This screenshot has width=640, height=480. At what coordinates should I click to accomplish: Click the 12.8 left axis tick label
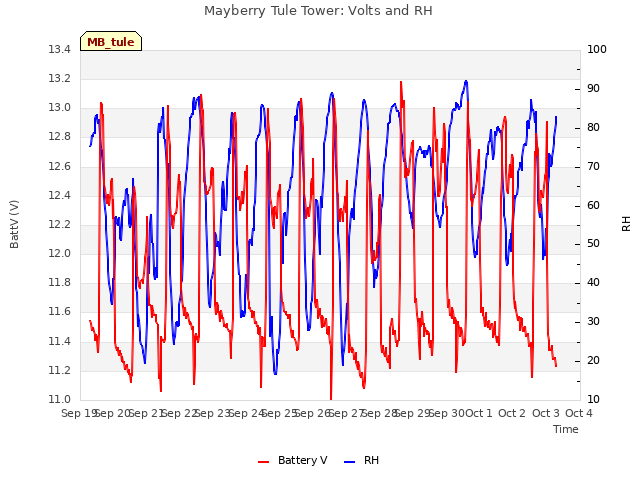click(60, 137)
